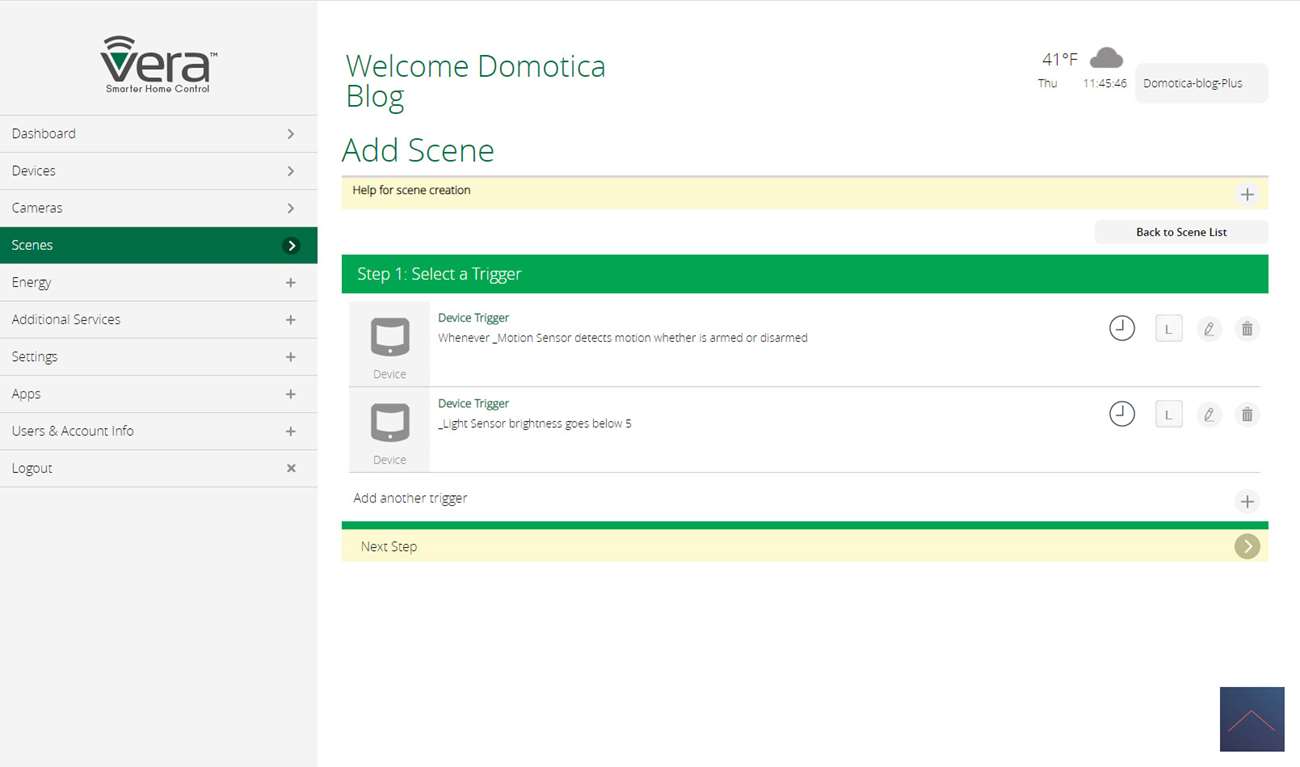
Task: Click the Luup code icon for Motion Sensor trigger
Action: point(1168,328)
